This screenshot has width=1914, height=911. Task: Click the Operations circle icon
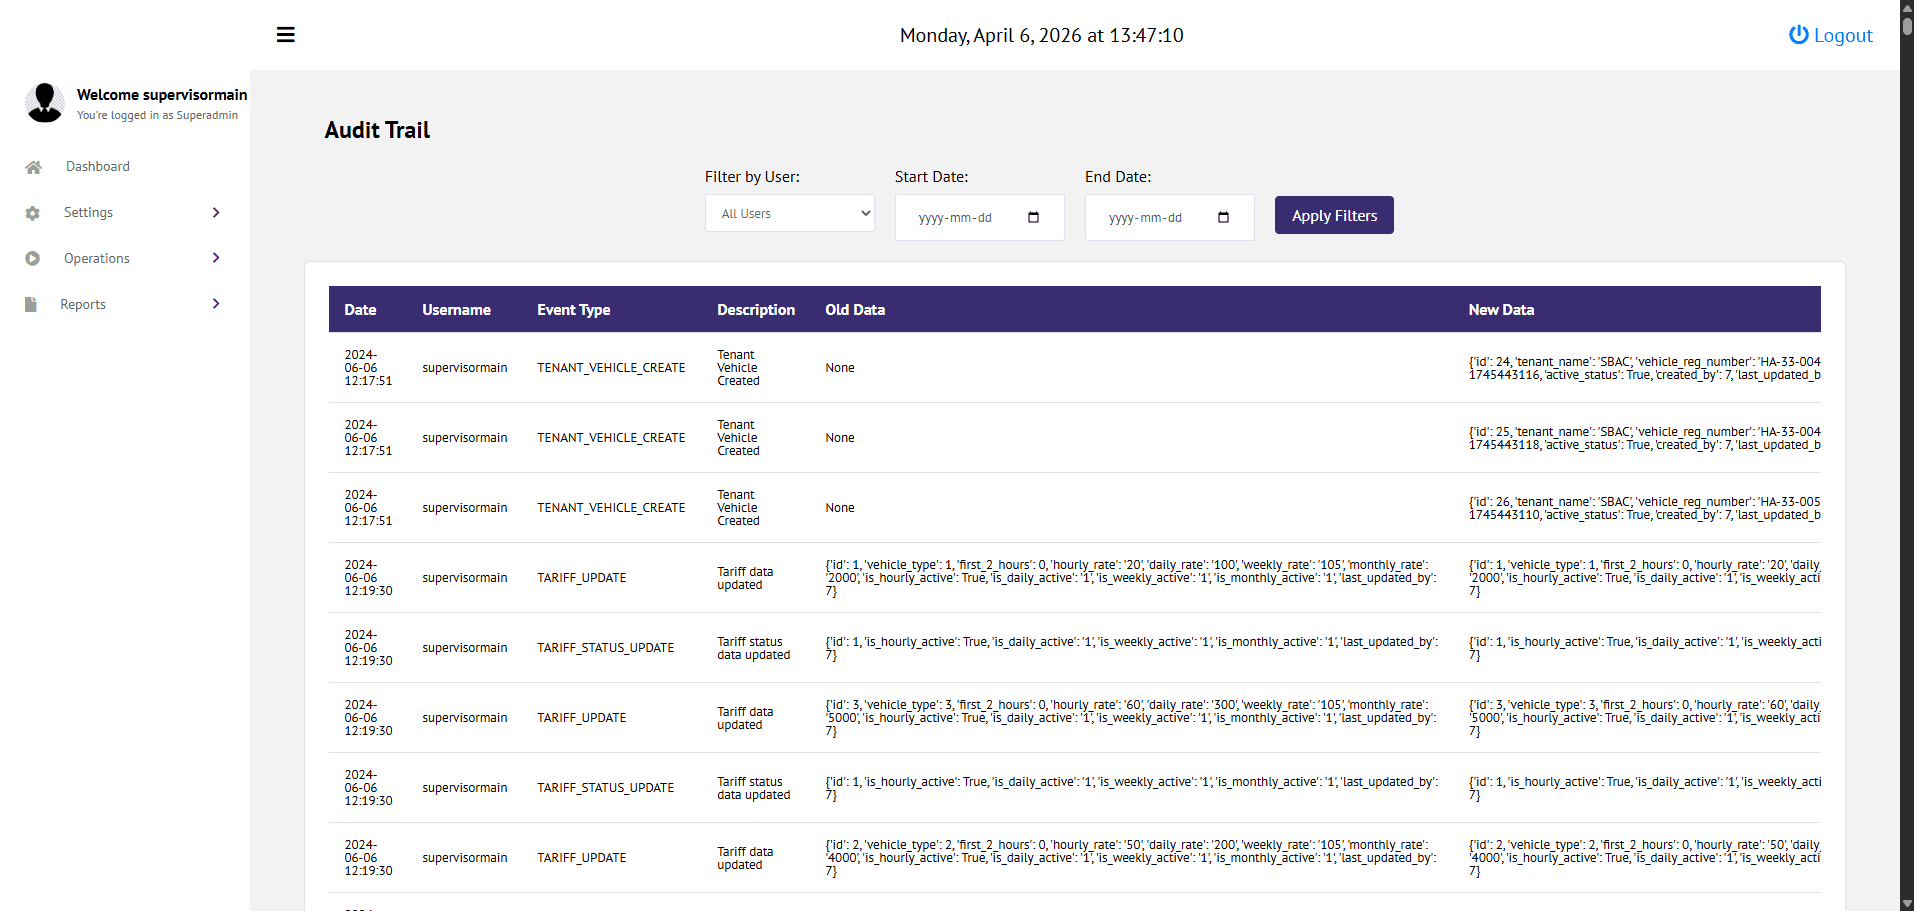[33, 258]
